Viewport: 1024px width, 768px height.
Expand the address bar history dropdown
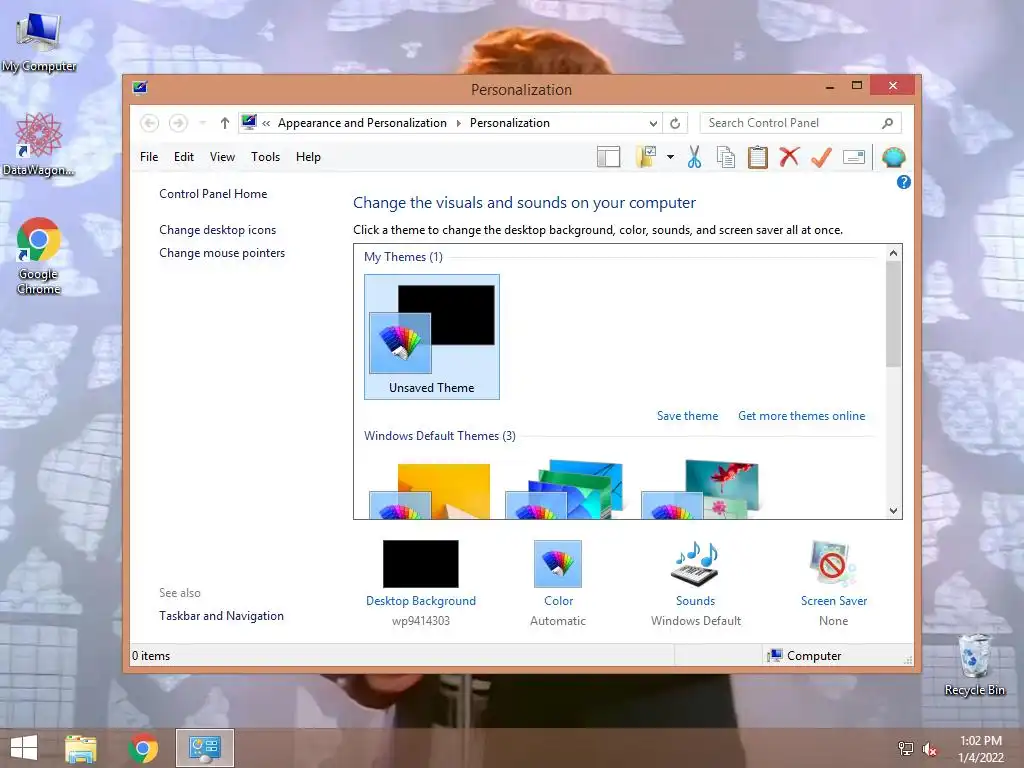click(x=653, y=123)
